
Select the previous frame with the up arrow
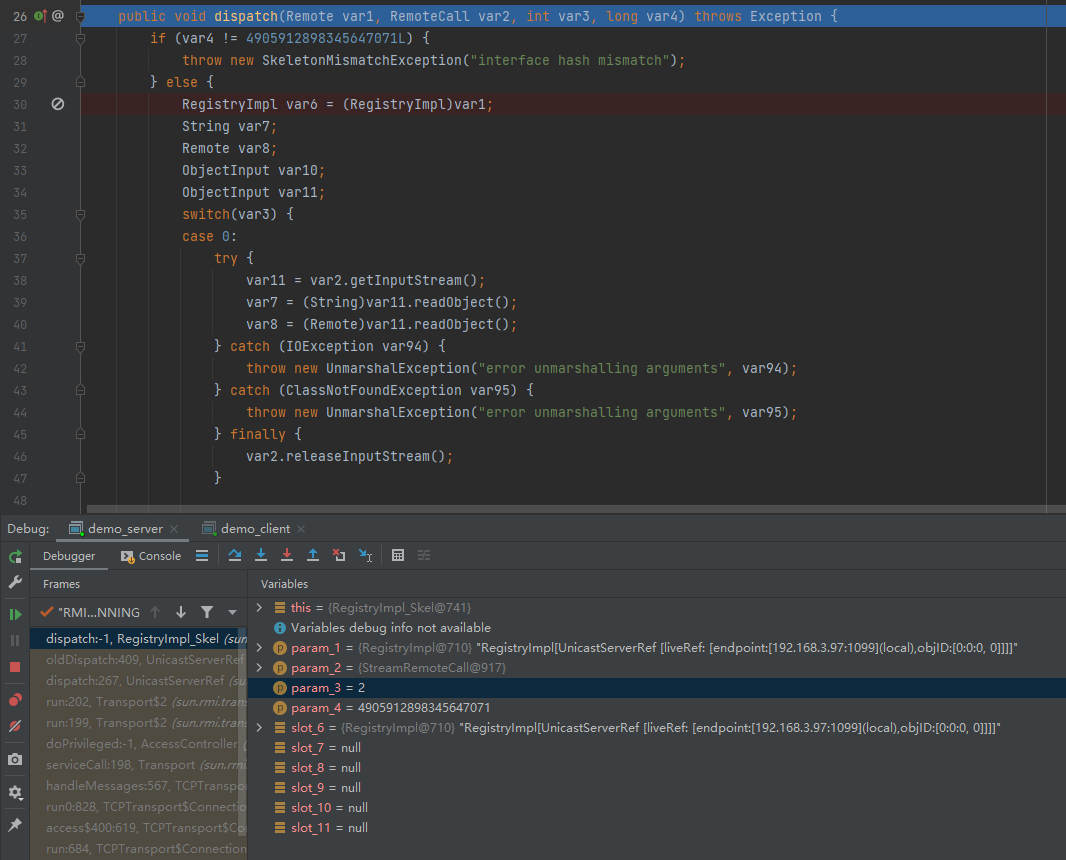155,612
